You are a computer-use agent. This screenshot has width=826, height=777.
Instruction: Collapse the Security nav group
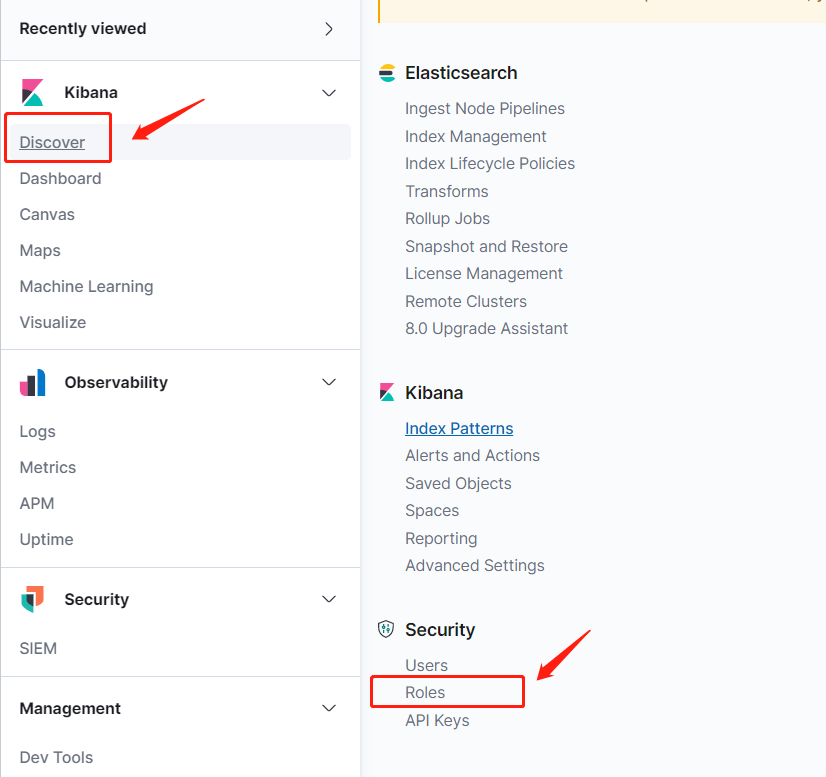(329, 599)
